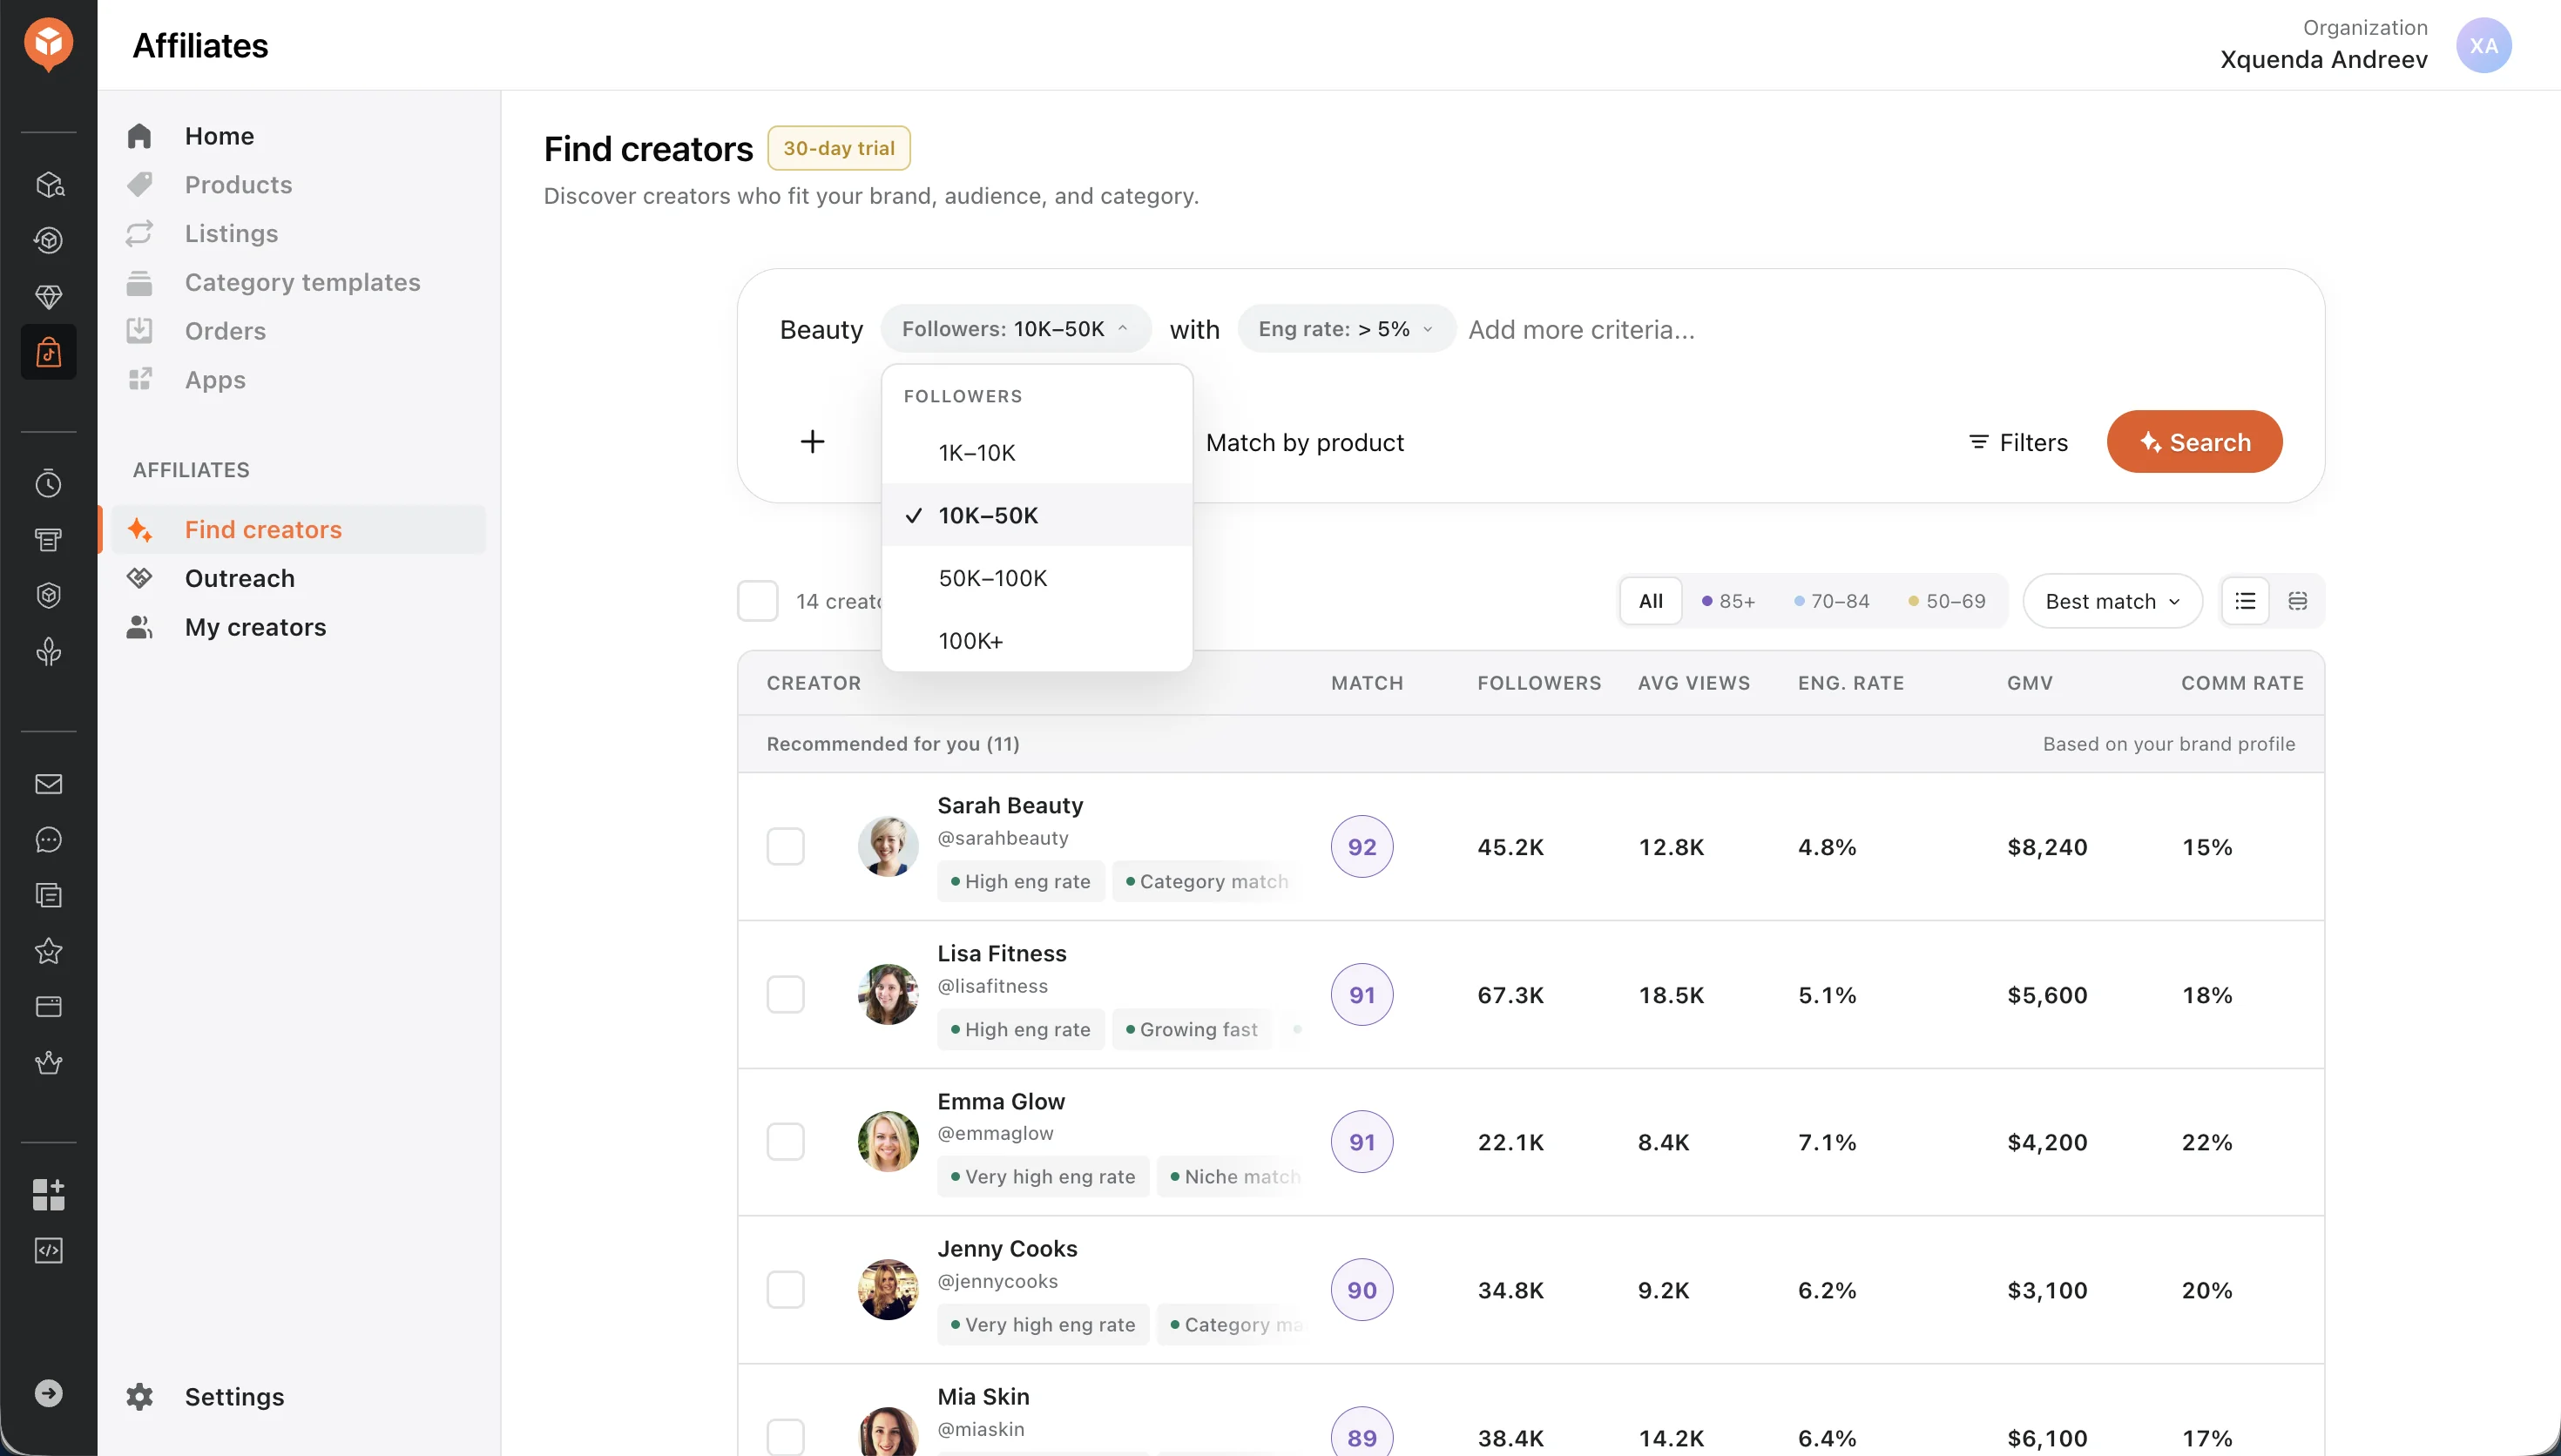Click Sarah Beauty's avatar thumbnail

pos(888,846)
